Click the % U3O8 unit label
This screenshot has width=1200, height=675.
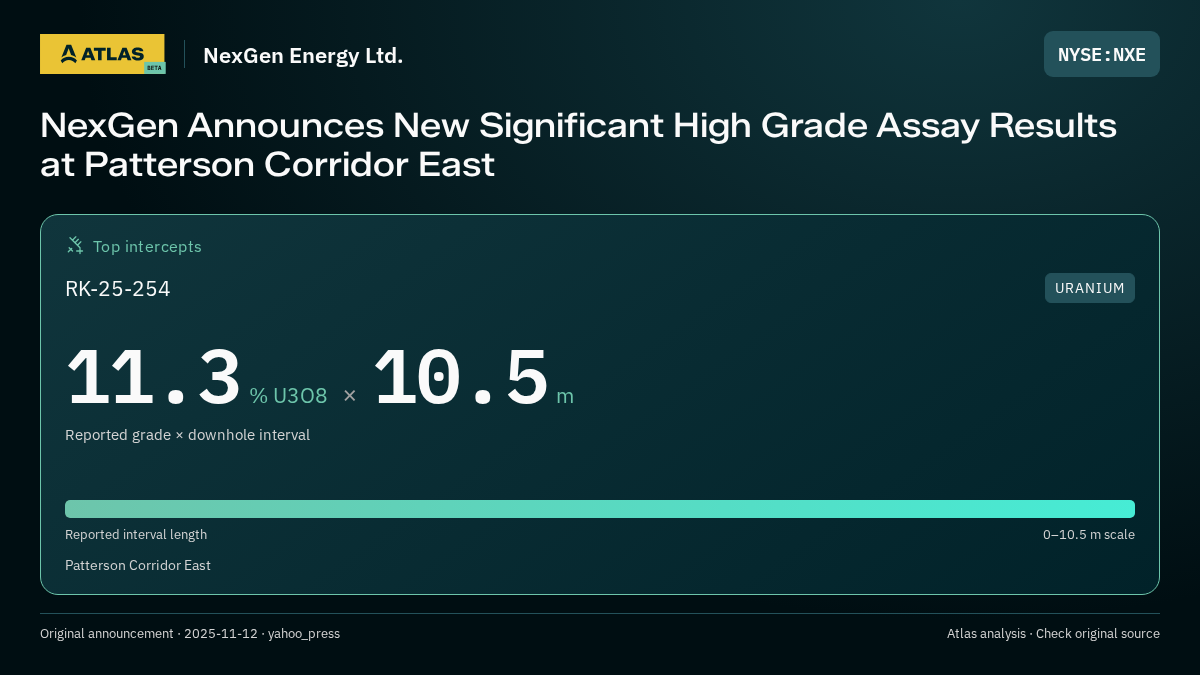click(288, 396)
